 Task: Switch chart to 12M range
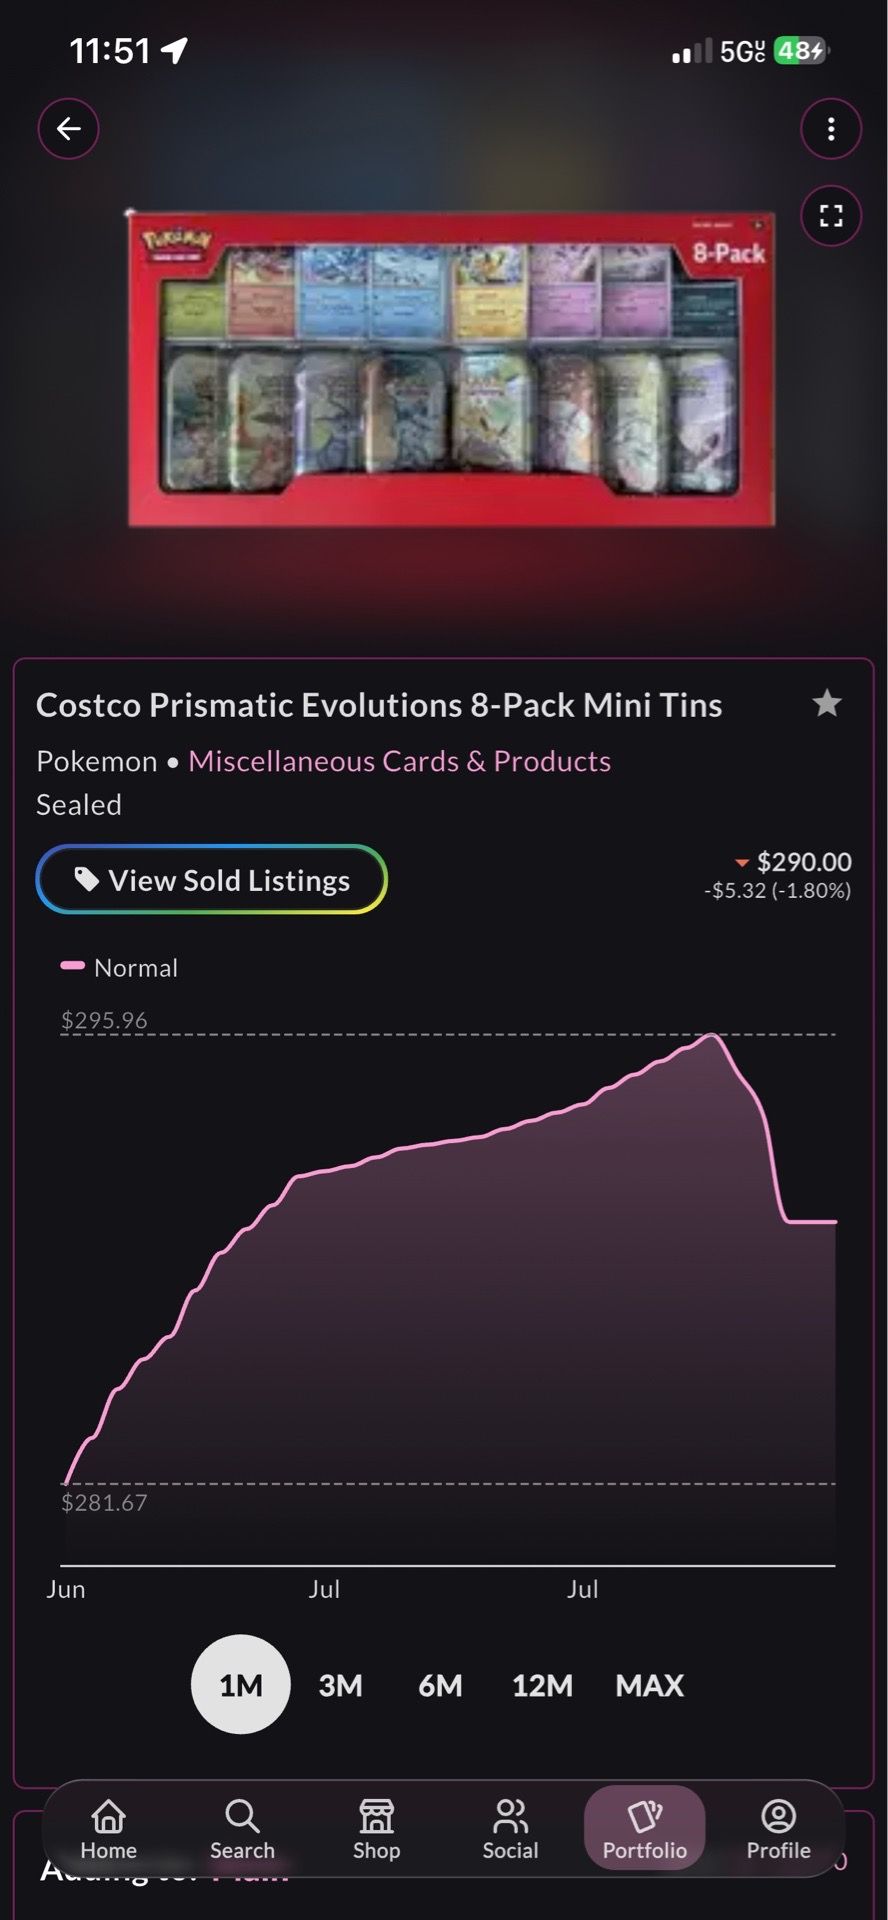(x=542, y=1685)
